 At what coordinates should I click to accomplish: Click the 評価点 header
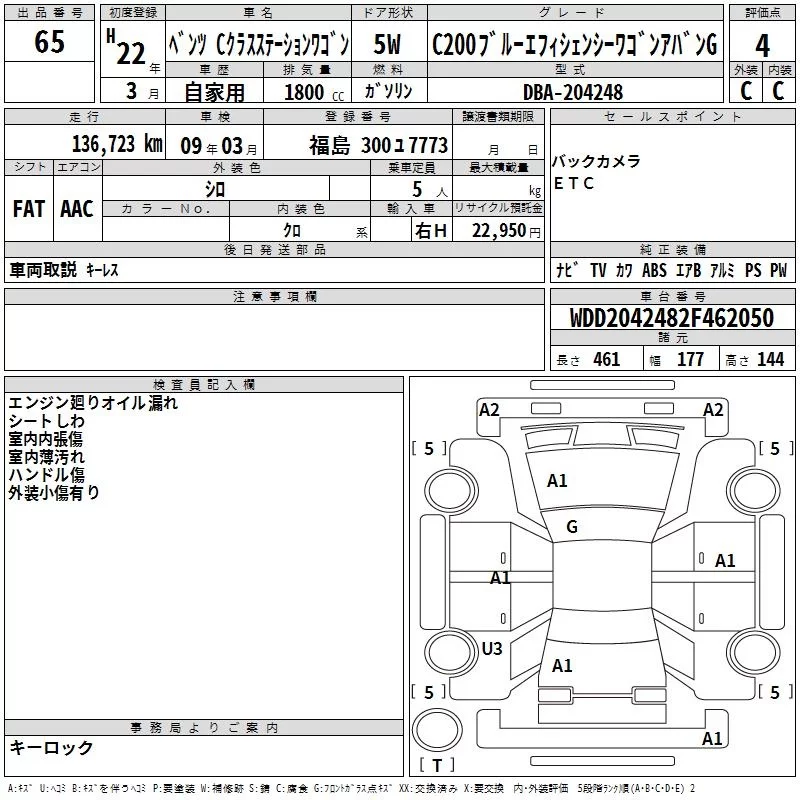[762, 13]
